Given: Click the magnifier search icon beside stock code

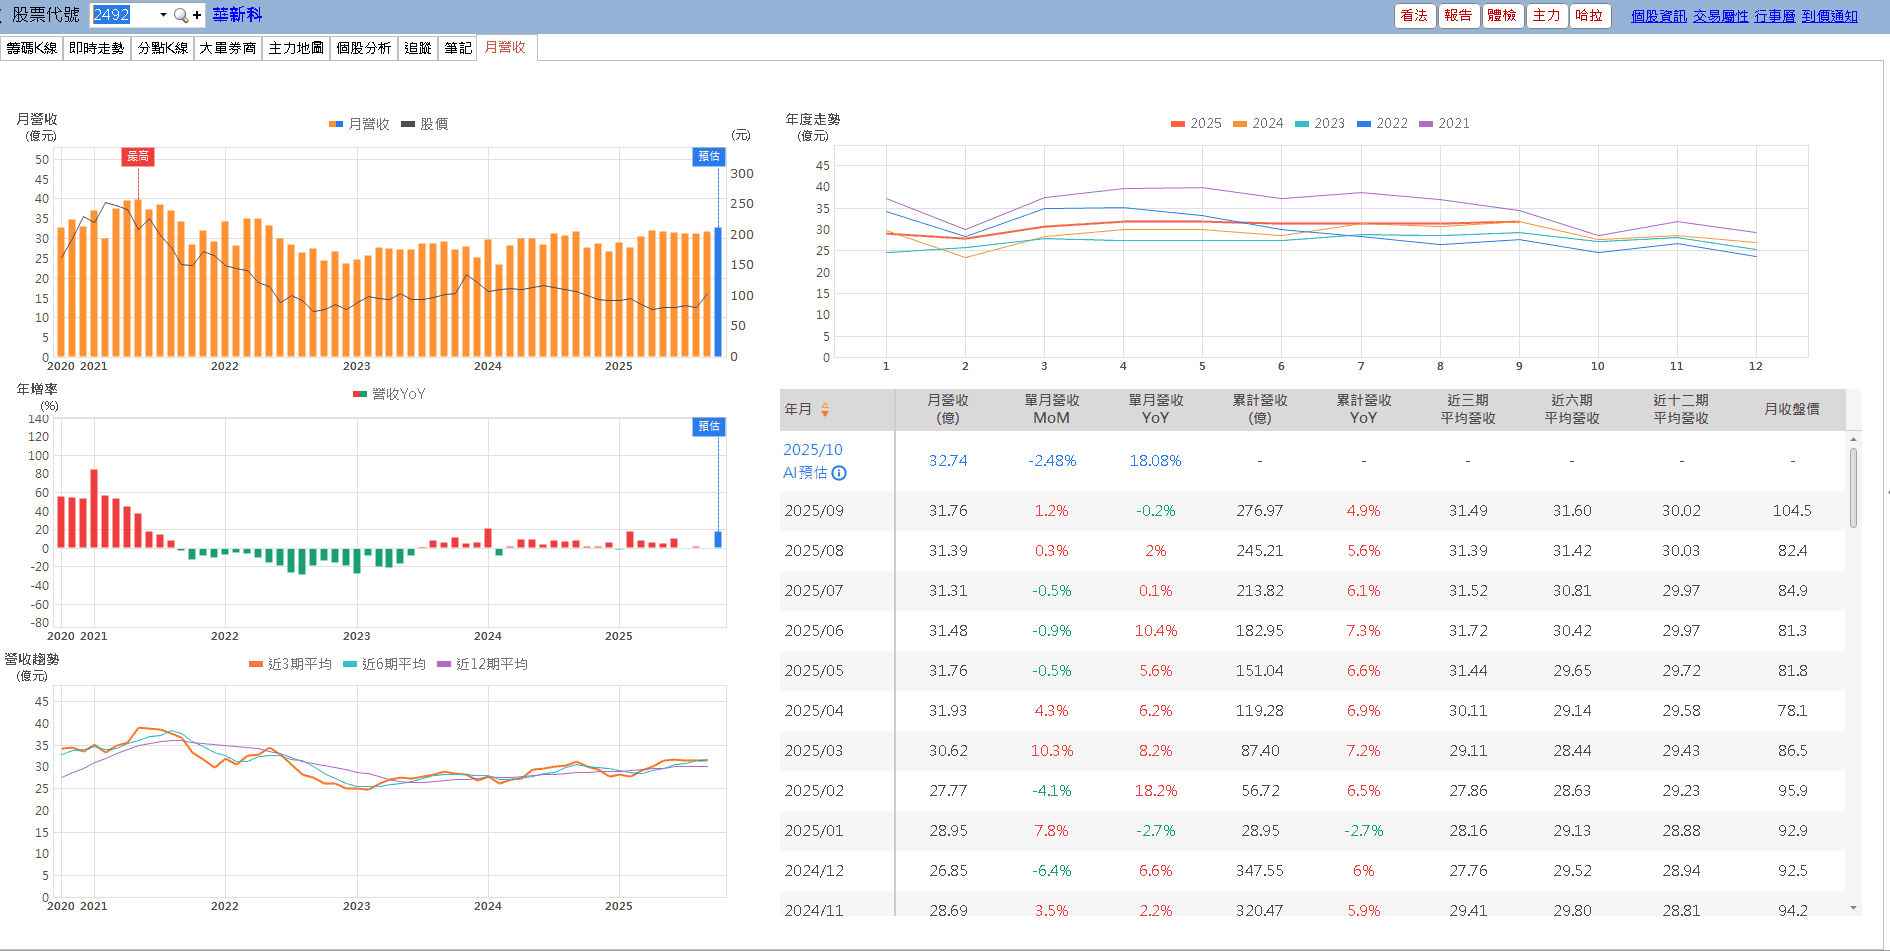Looking at the screenshot, I should pos(180,15).
